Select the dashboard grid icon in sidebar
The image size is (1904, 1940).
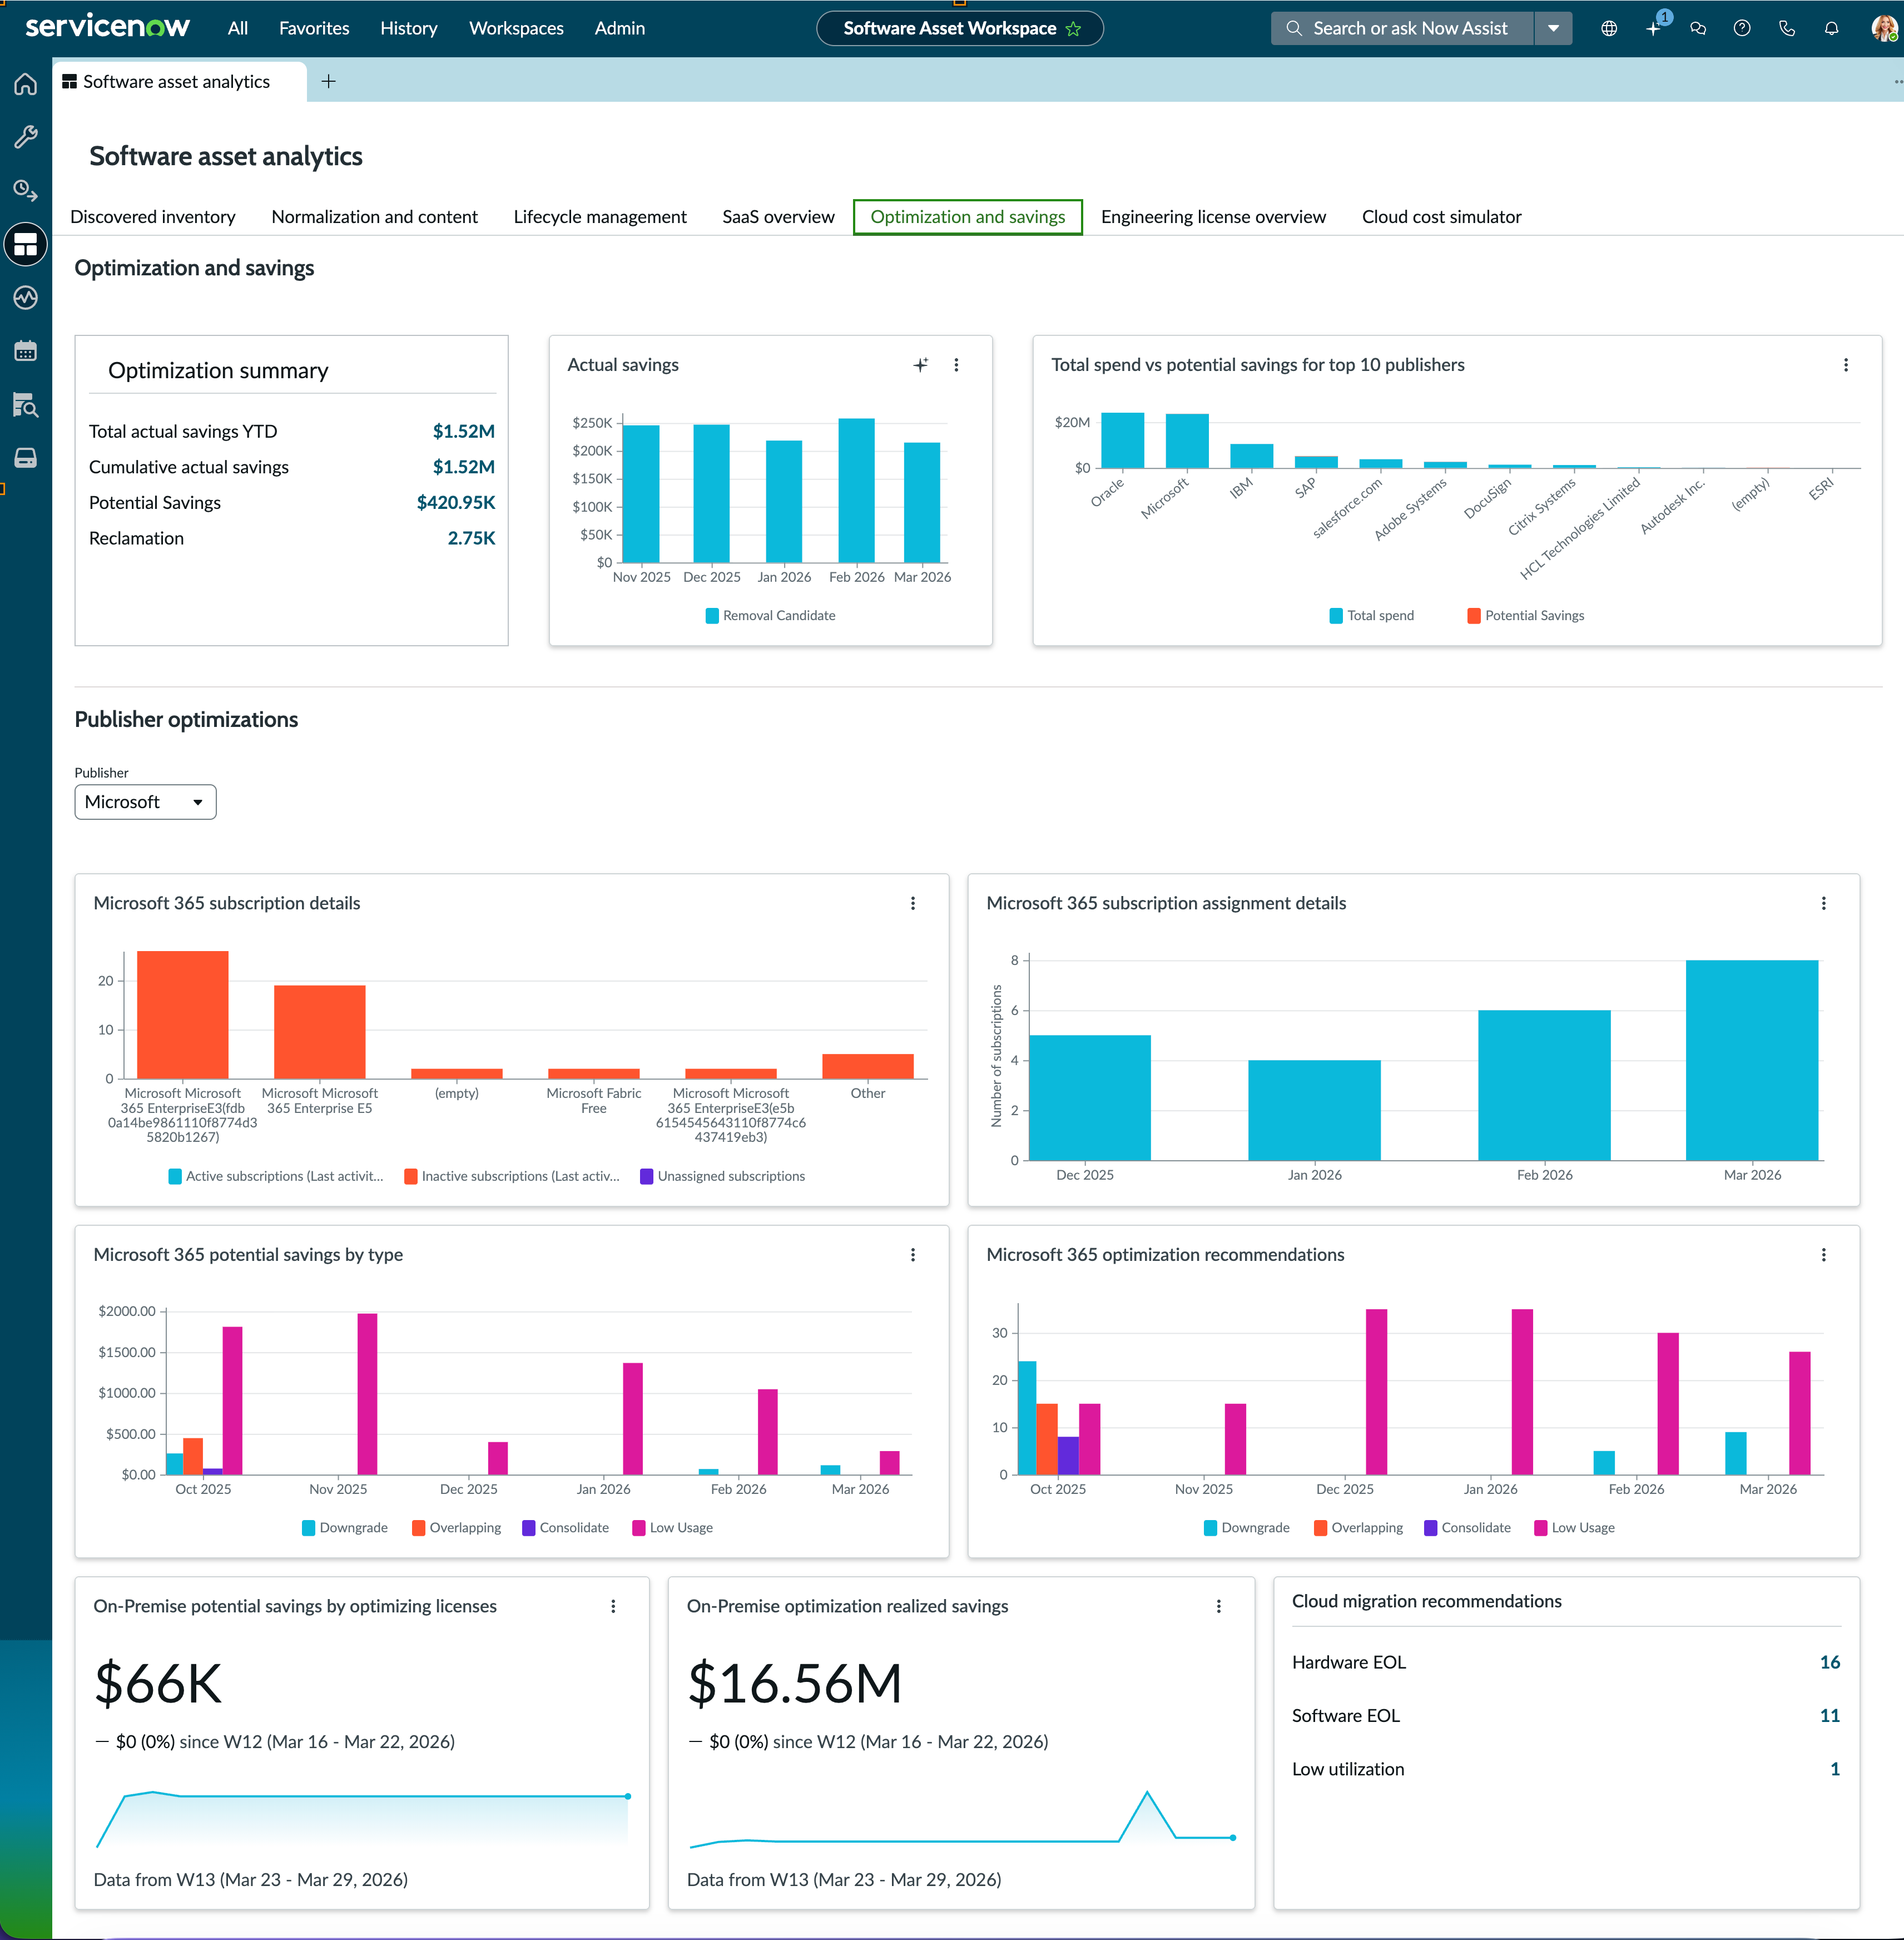(26, 244)
